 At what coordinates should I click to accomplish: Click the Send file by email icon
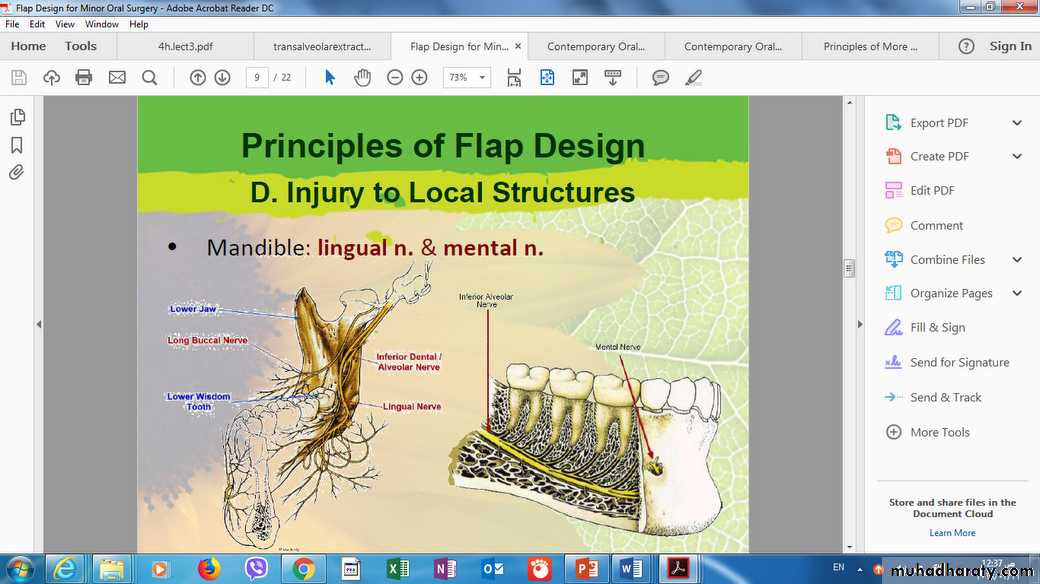(117, 77)
